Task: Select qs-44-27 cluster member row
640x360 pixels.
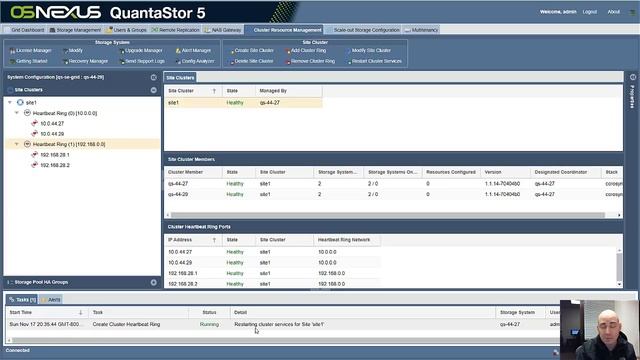Action: [x=393, y=184]
